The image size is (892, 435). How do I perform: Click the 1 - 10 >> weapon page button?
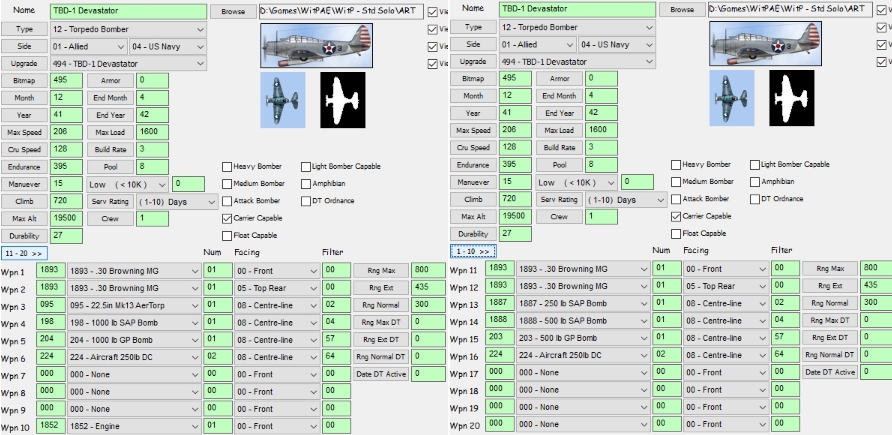click(473, 251)
